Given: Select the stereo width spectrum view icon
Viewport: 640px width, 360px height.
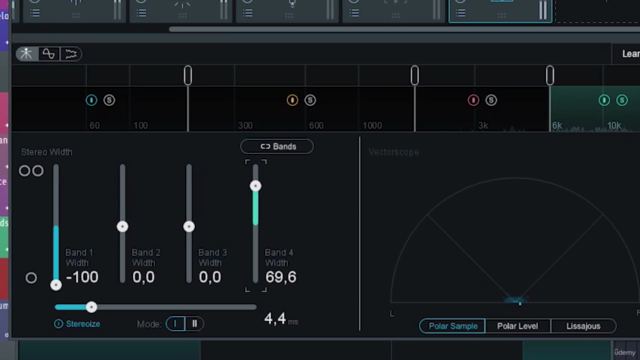Looking at the screenshot, I should tap(27, 54).
